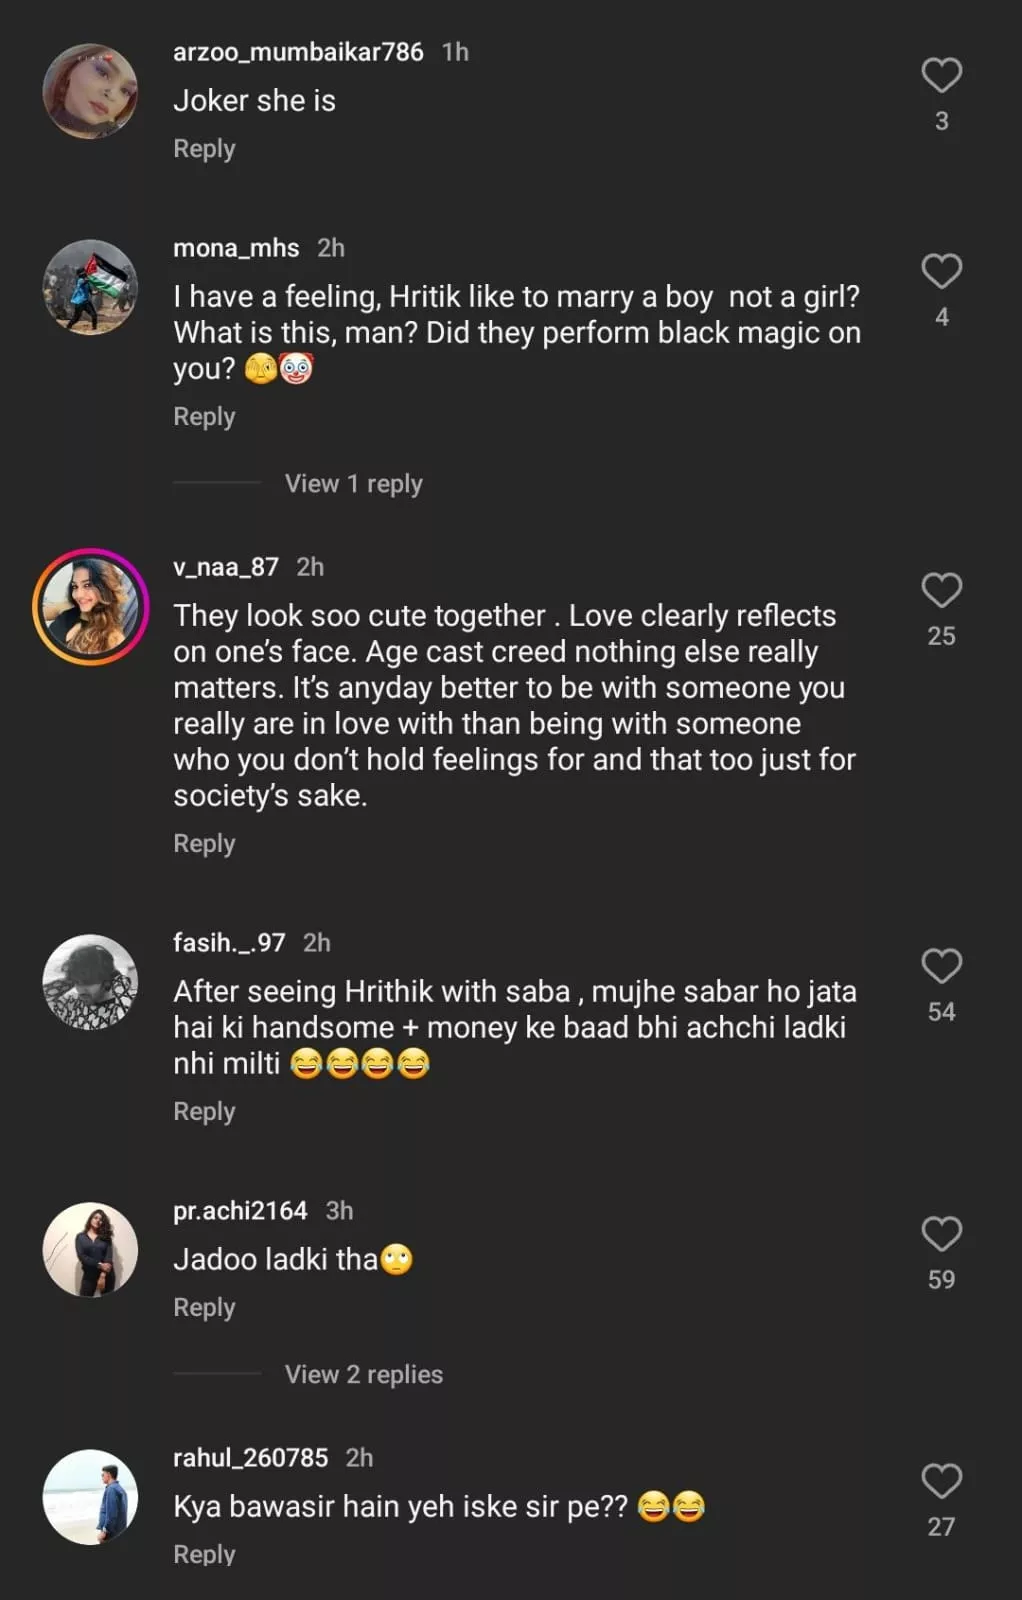Like arzoo_mumbaikar786's comment with the heart
Viewport: 1022px width, 1600px height.
tap(941, 75)
